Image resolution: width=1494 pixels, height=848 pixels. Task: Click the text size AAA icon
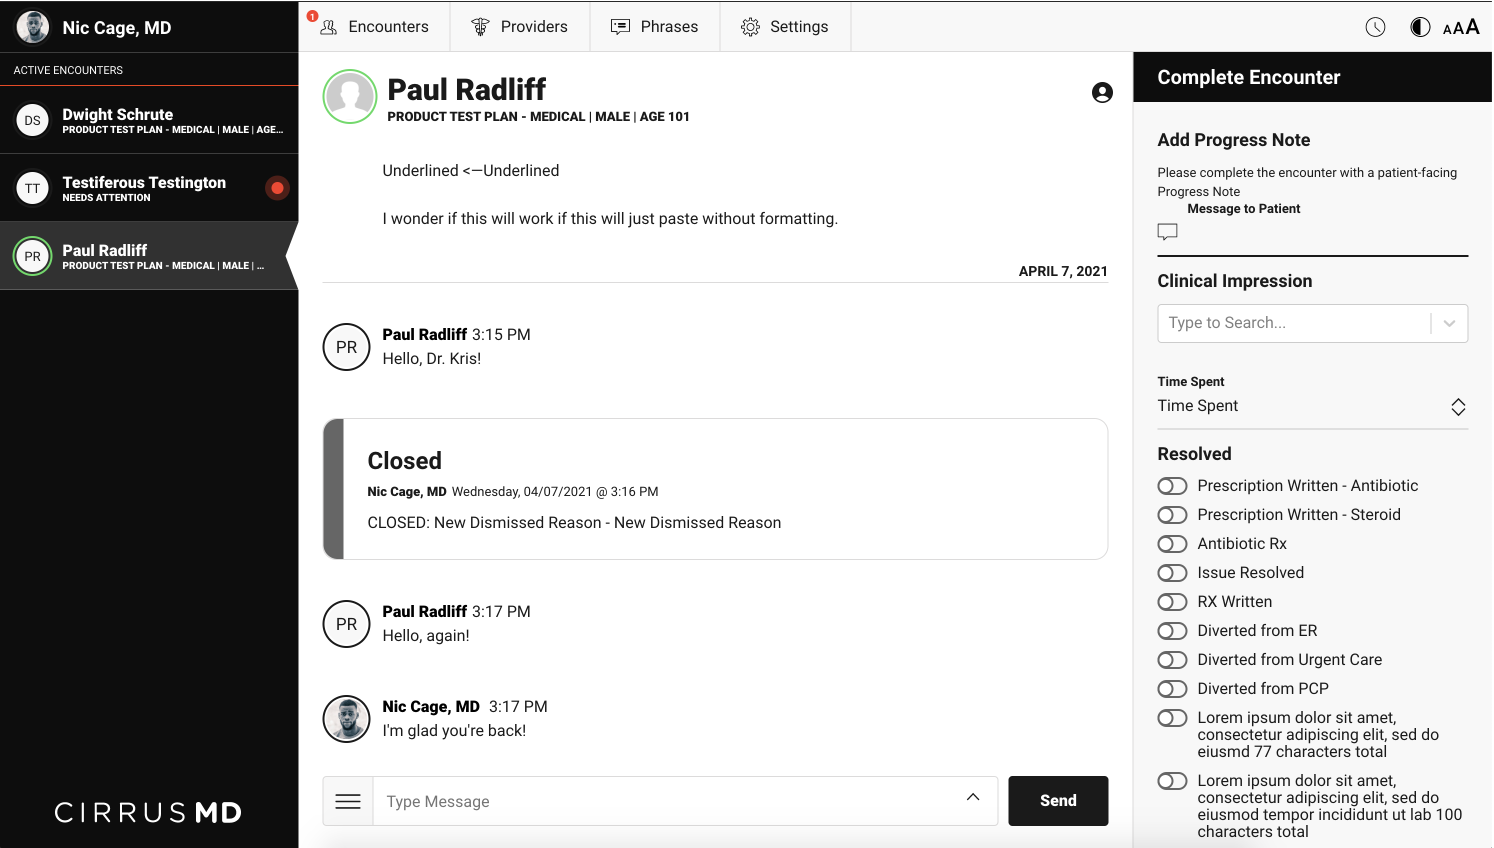coord(1461,27)
